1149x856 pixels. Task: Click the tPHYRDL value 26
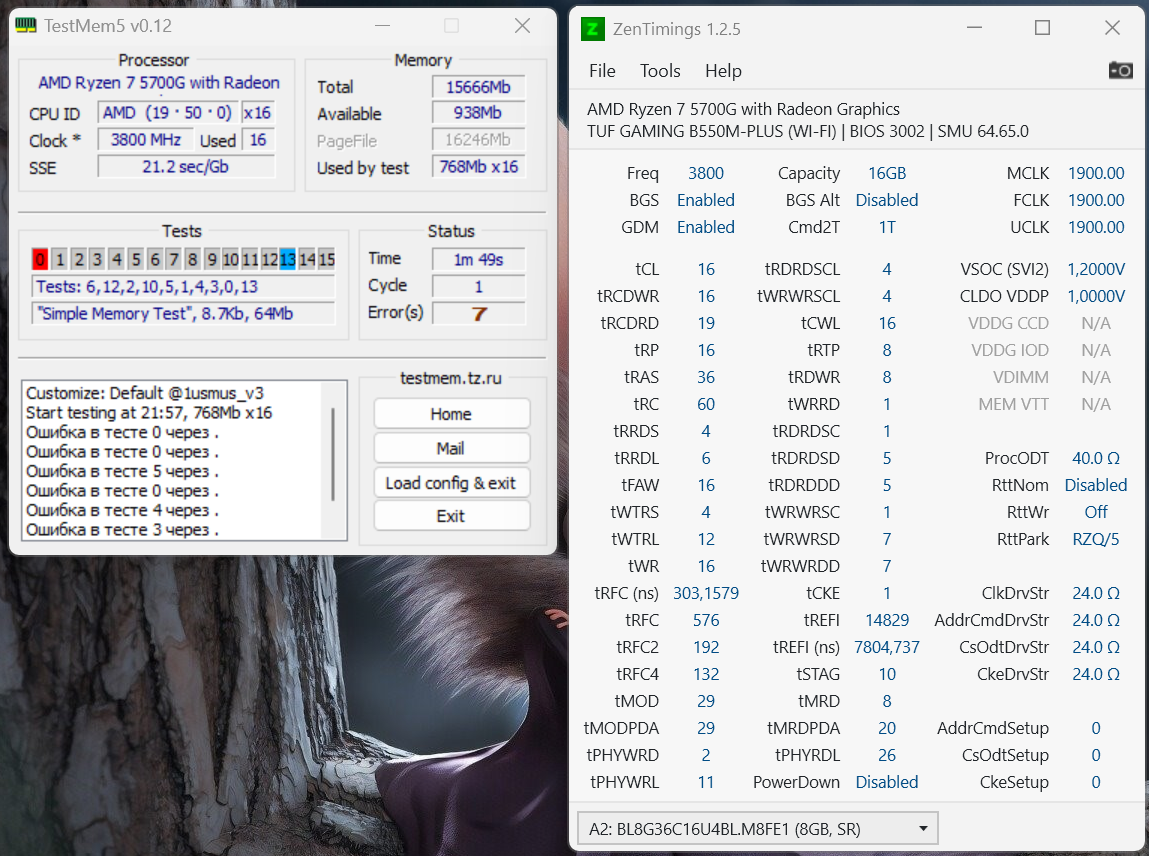tap(887, 755)
